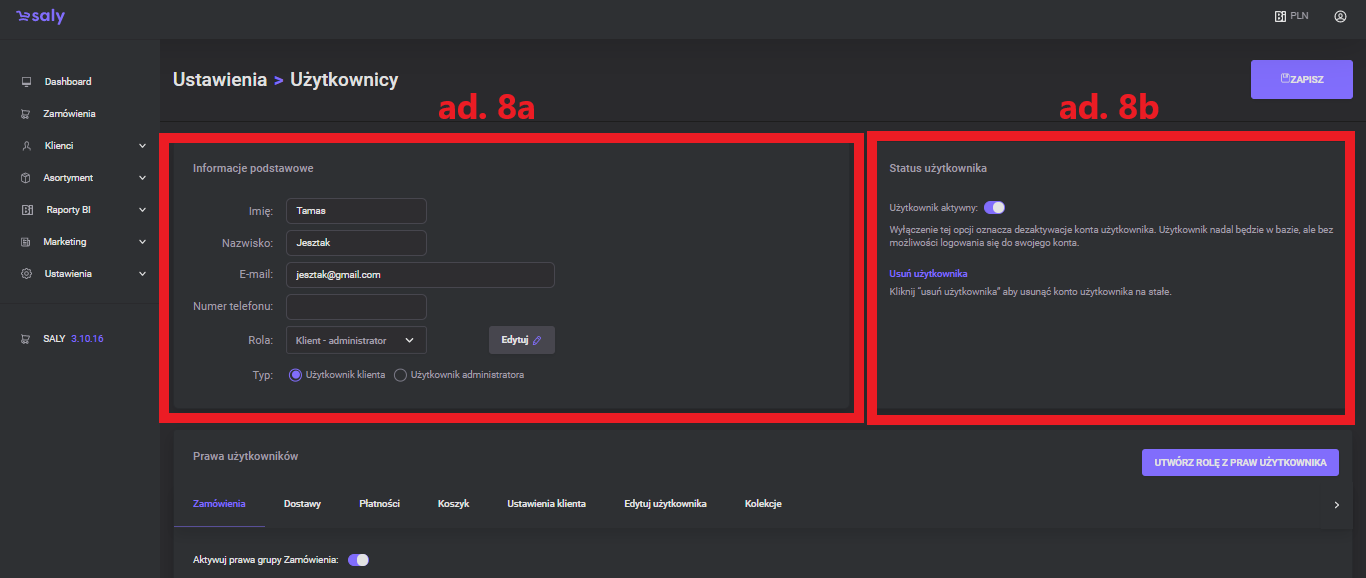Click the PLN currency icon
This screenshot has height=578, width=1366.
point(1279,17)
